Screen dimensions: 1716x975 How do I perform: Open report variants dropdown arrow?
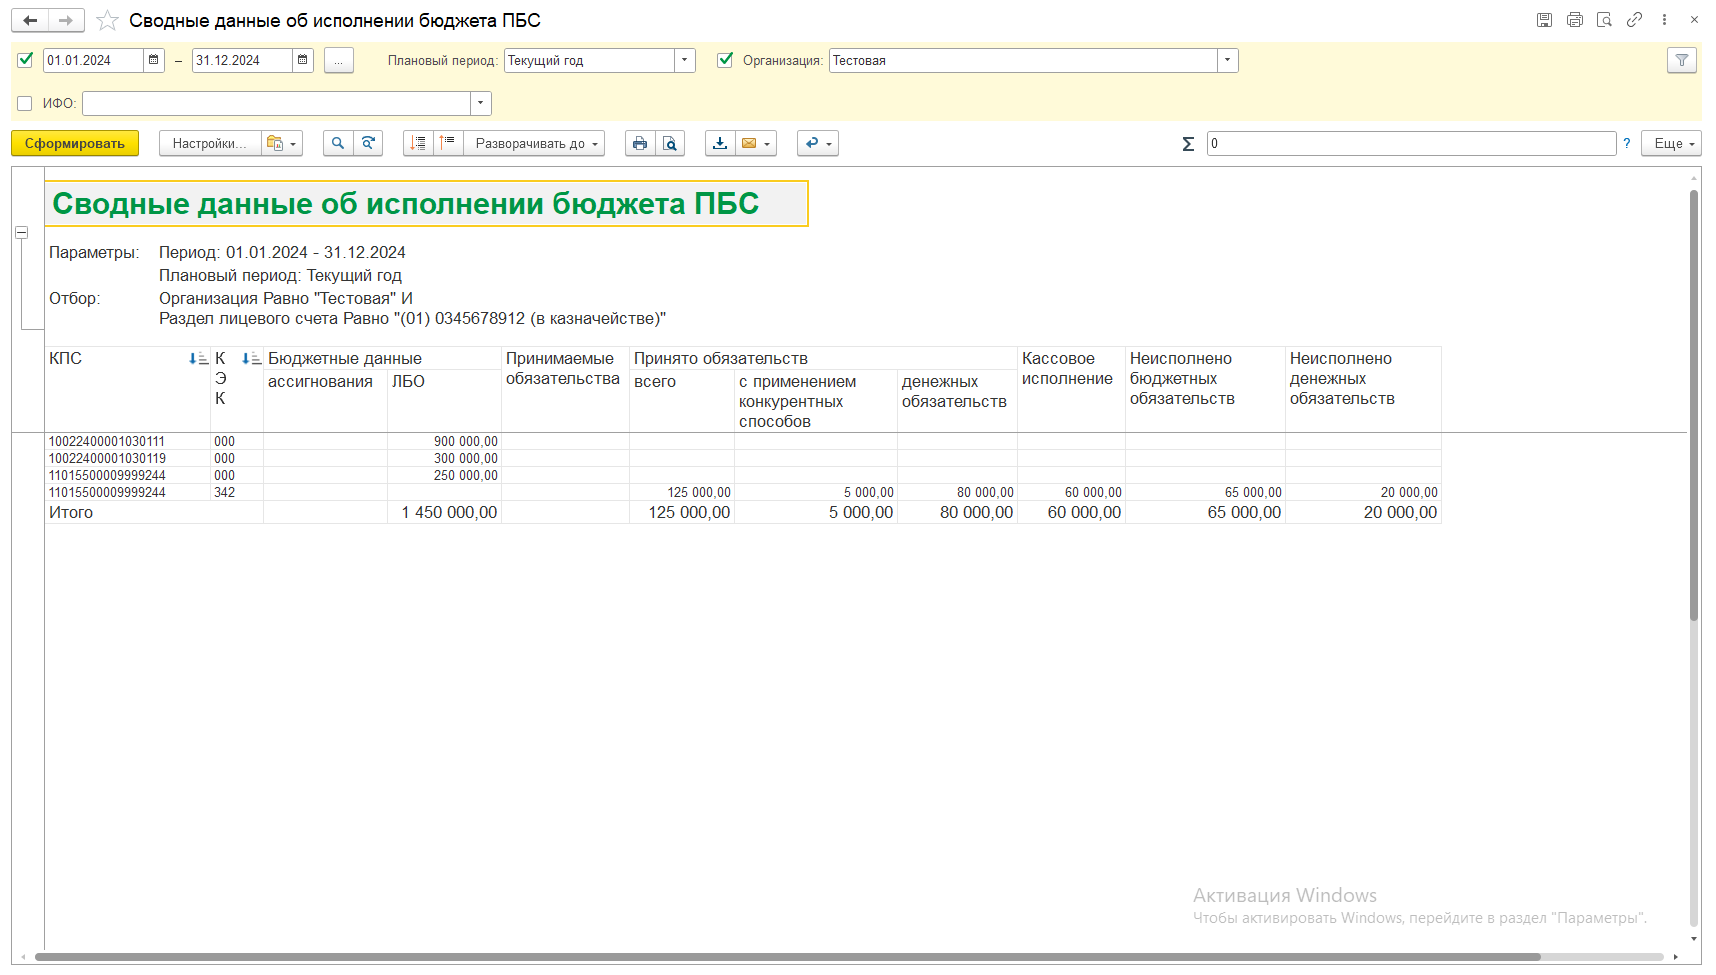293,144
